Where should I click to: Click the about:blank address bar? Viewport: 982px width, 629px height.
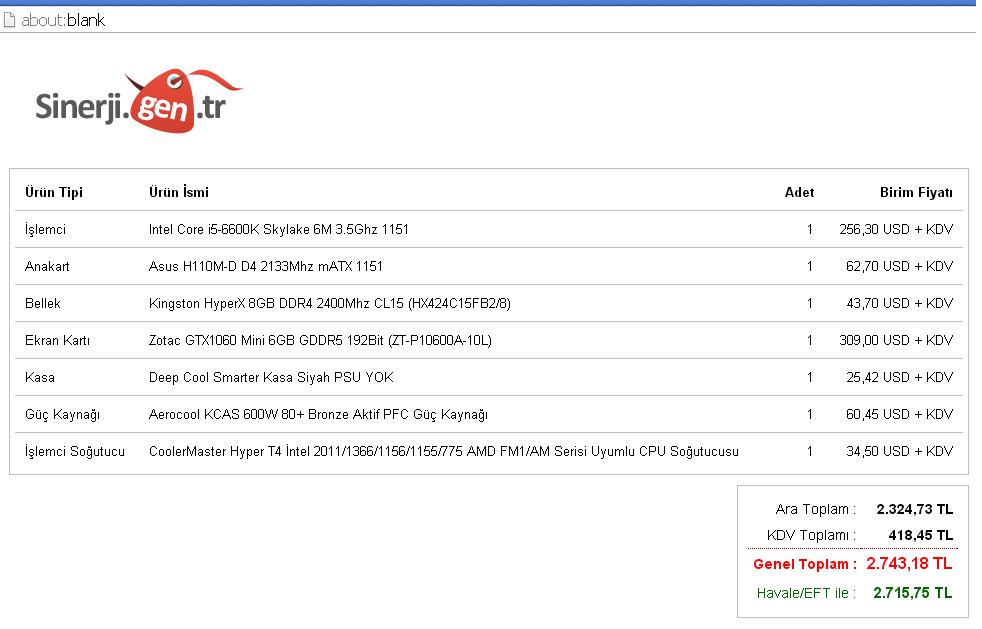(x=488, y=20)
